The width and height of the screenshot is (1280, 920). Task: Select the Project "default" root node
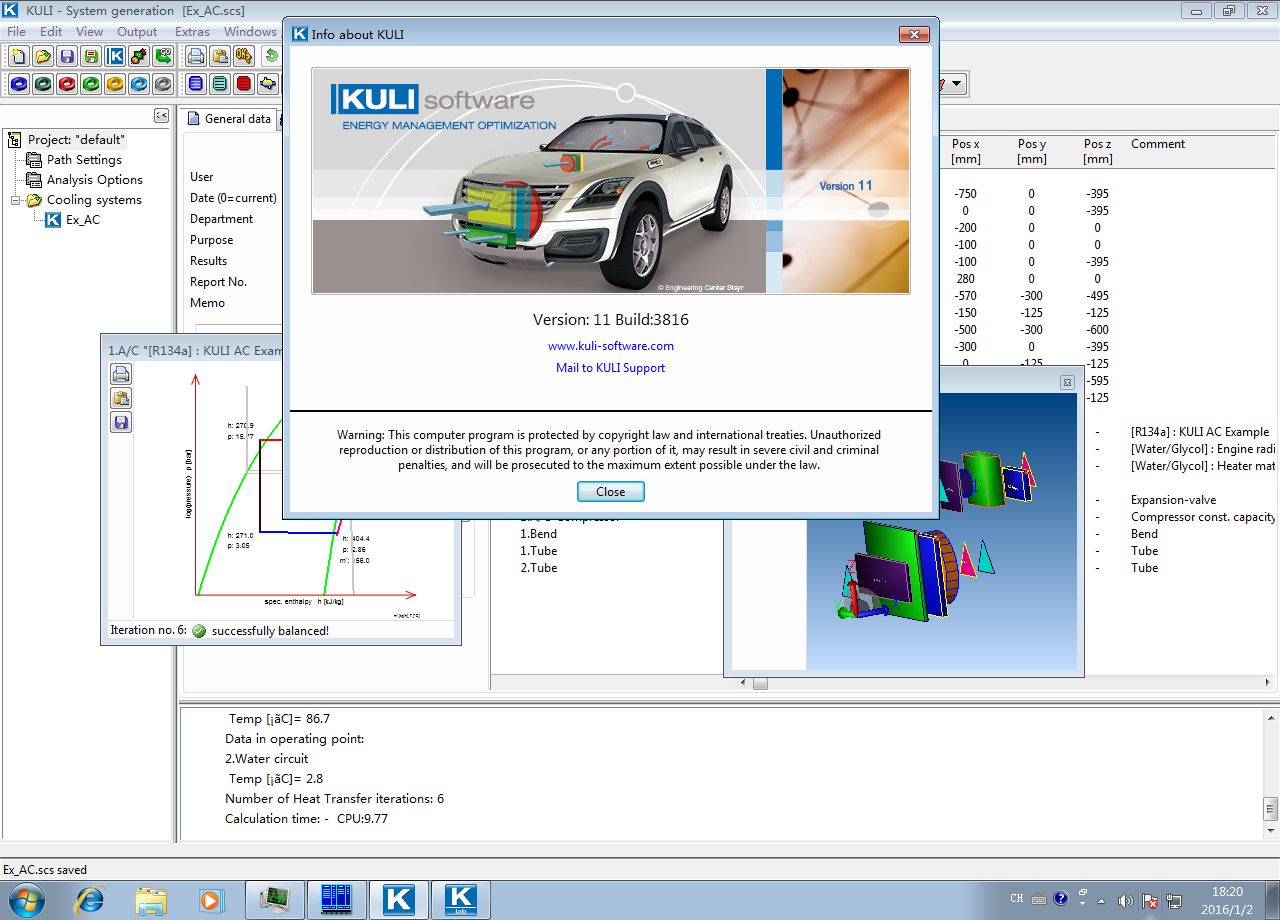coord(76,140)
